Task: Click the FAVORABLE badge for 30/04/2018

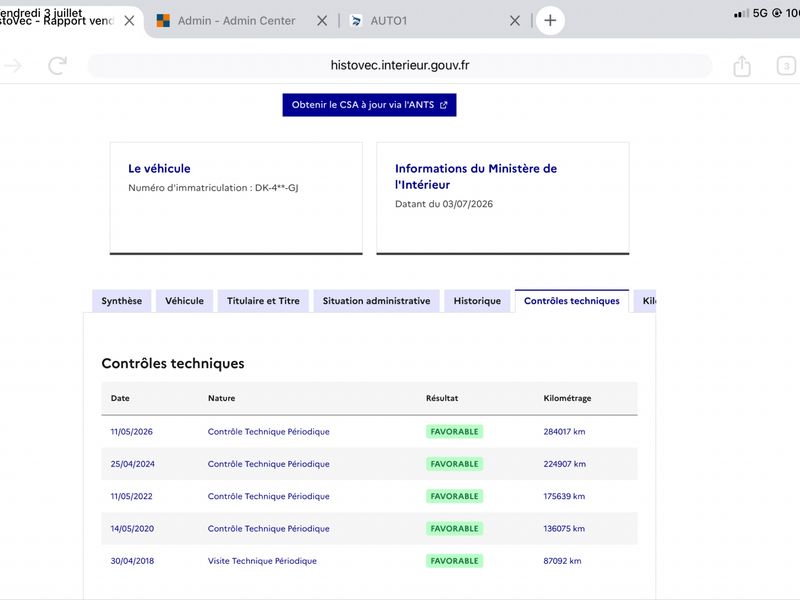Action: click(455, 561)
